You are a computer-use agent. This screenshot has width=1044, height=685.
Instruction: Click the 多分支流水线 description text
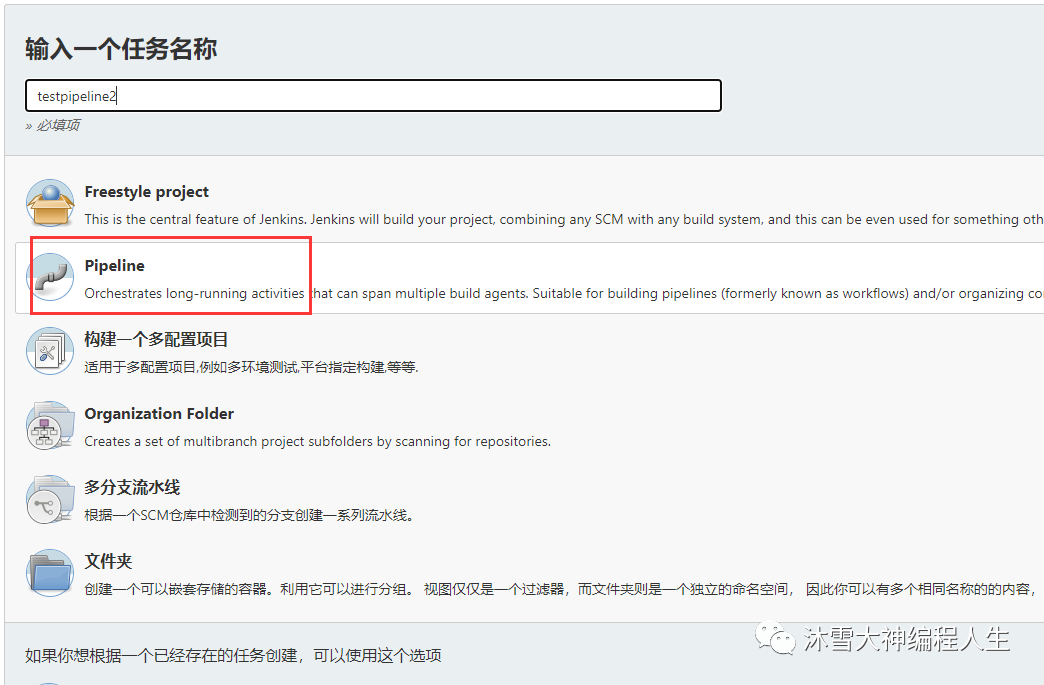[249, 515]
